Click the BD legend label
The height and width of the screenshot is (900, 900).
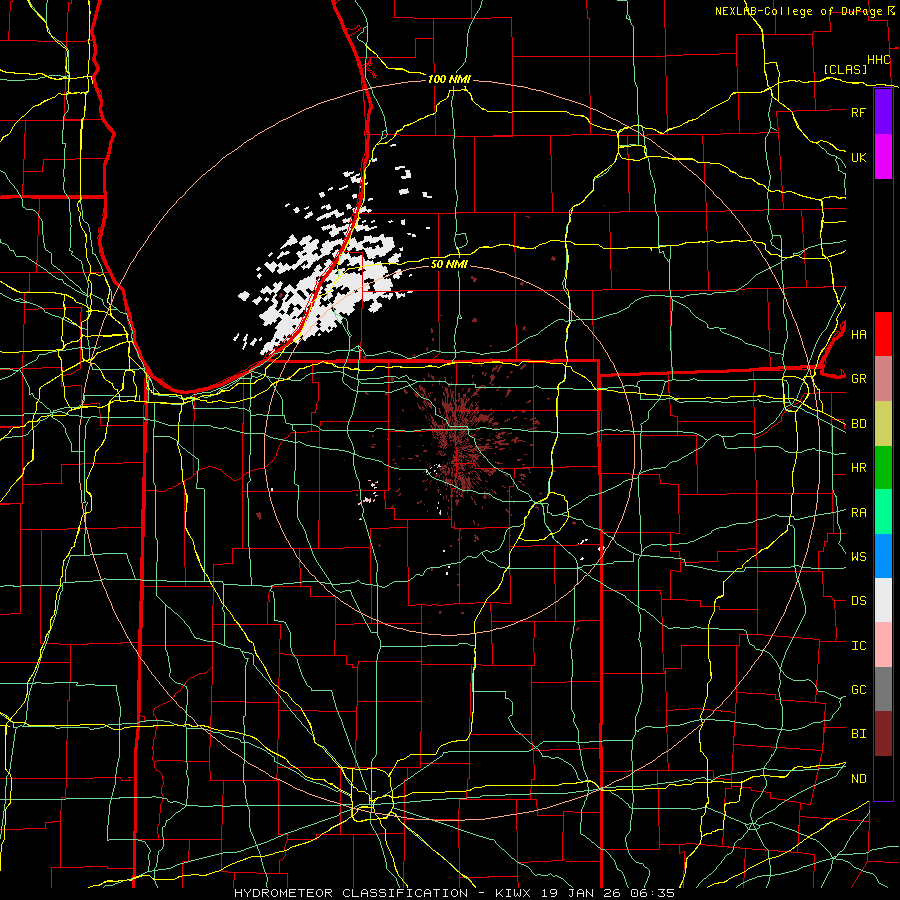tap(859, 424)
